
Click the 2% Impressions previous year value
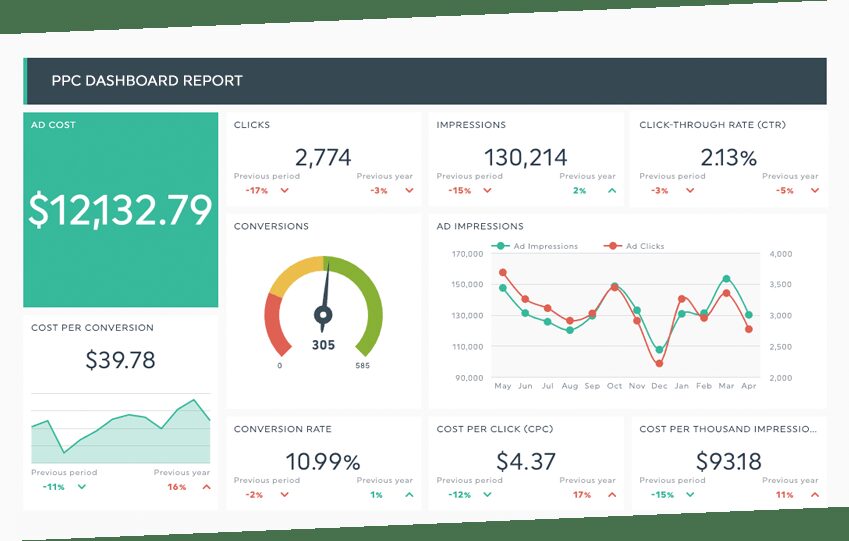pyautogui.click(x=579, y=191)
